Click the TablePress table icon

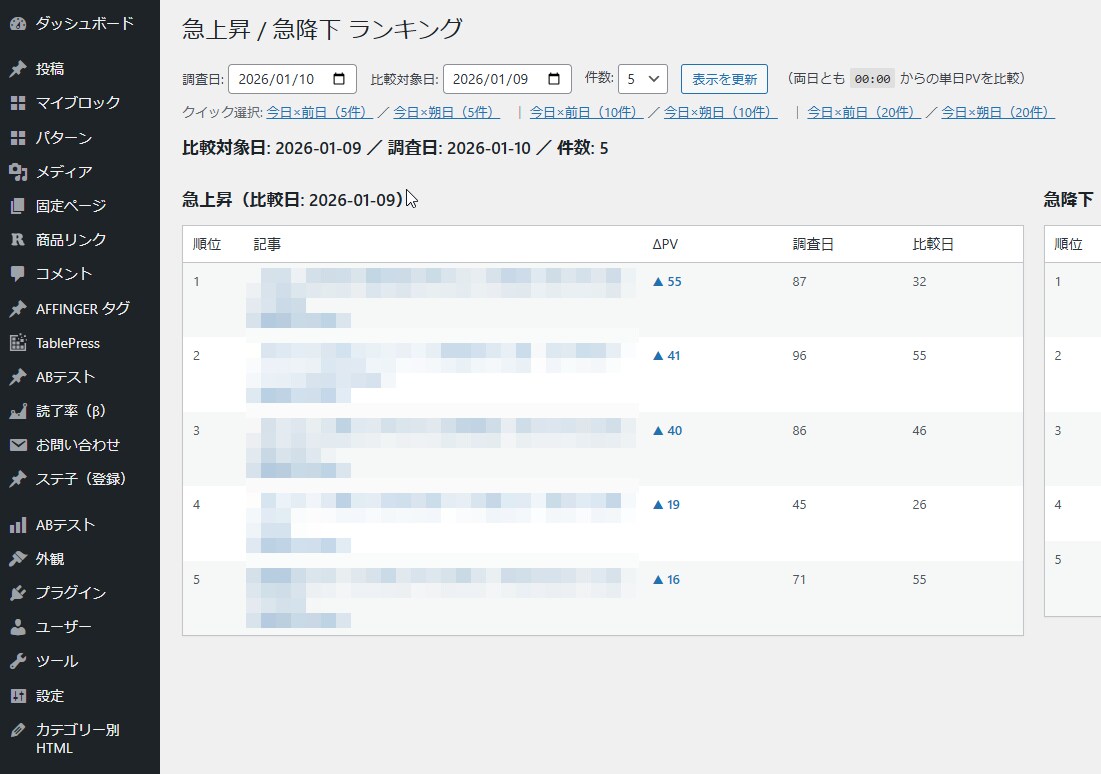(18, 343)
